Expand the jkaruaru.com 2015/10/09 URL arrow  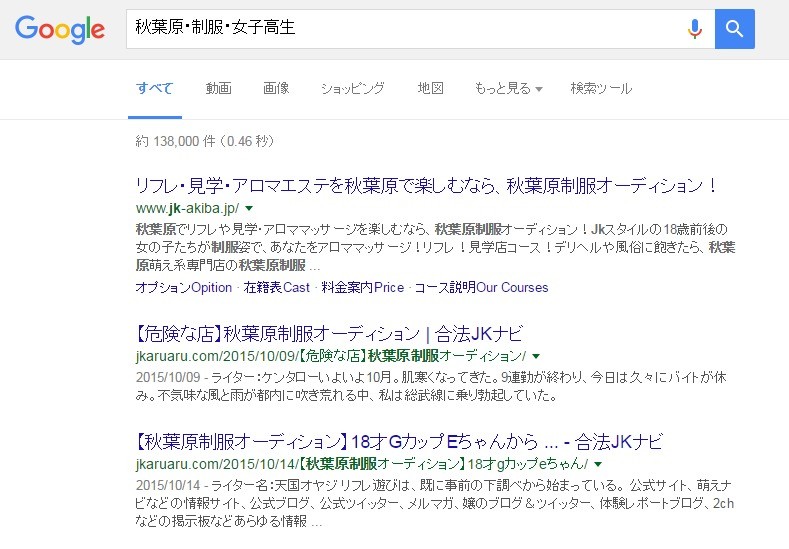(x=536, y=356)
